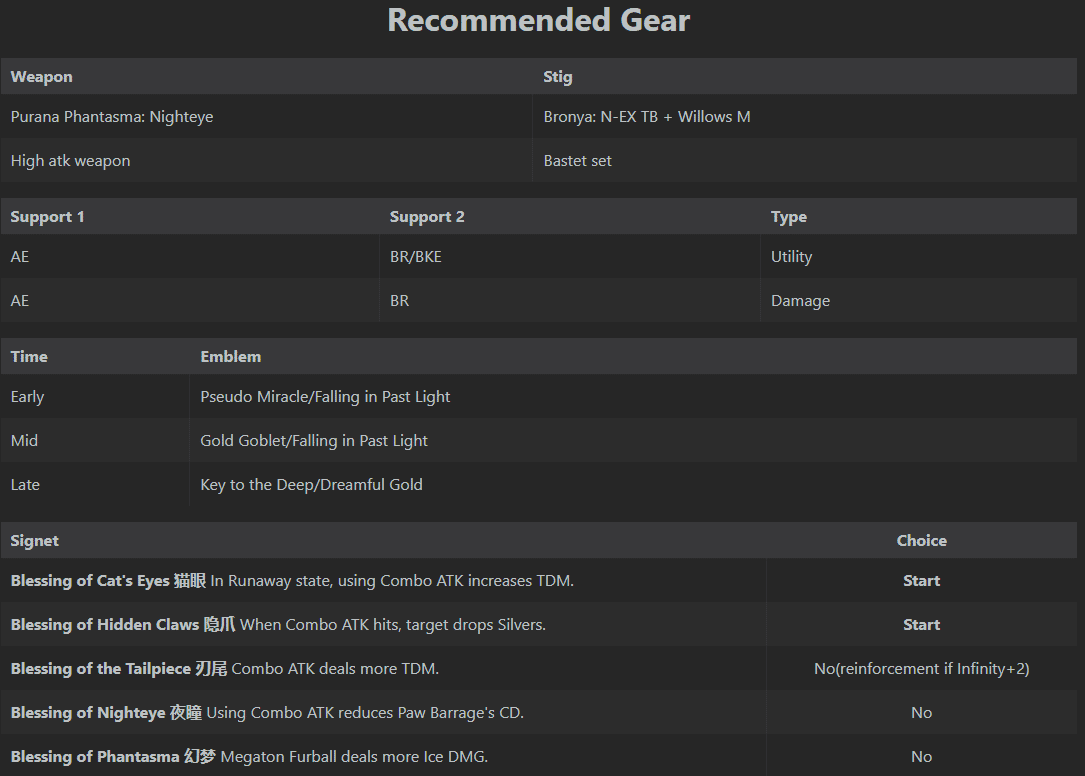Image resolution: width=1085 pixels, height=776 pixels.
Task: Click the Blessing of Nighteye signet row
Action: tap(267, 713)
